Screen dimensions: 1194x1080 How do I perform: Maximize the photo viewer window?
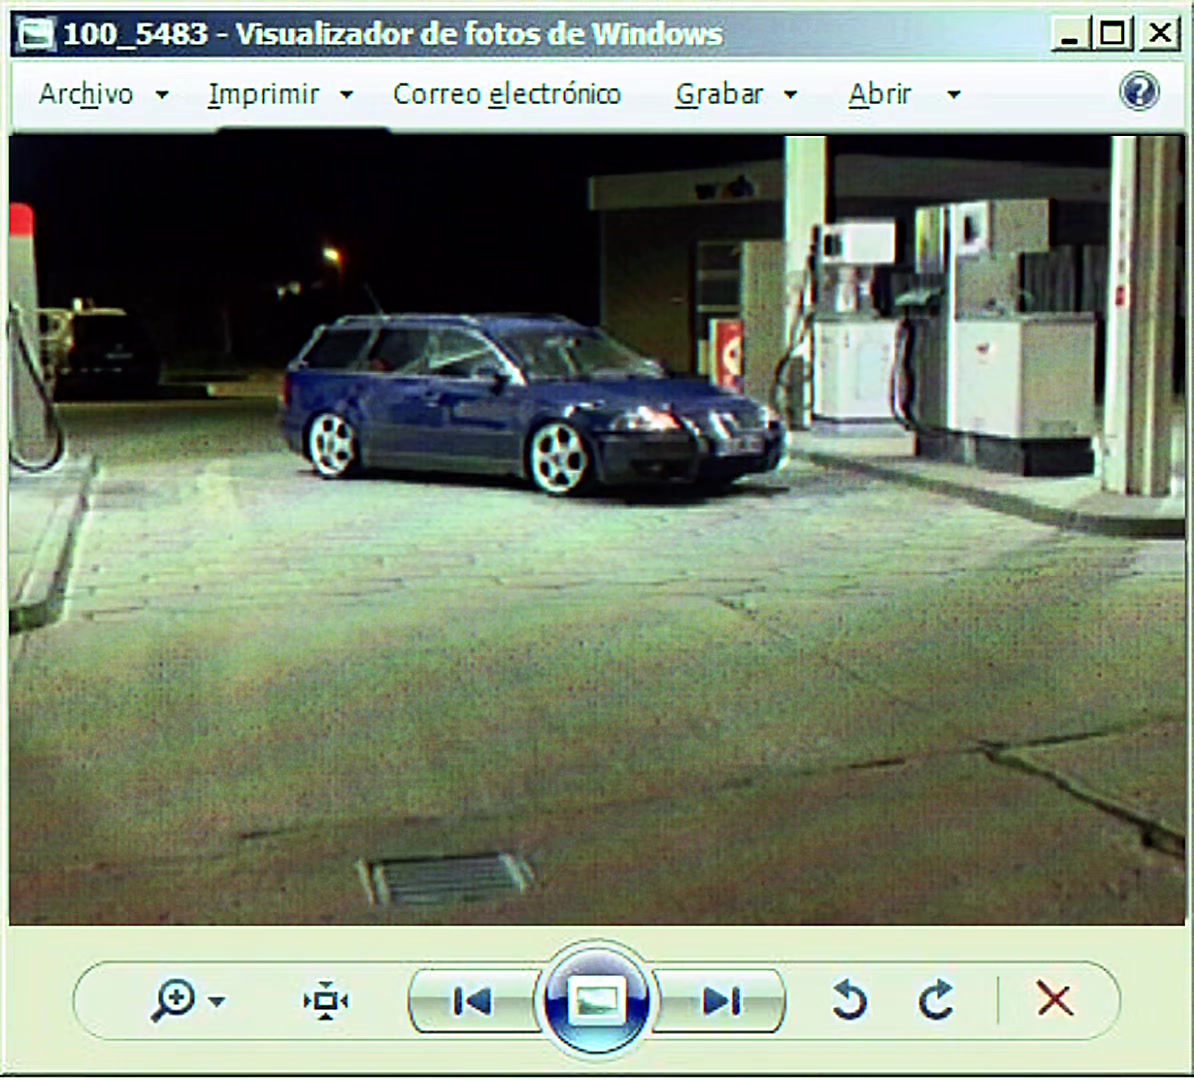click(1112, 34)
